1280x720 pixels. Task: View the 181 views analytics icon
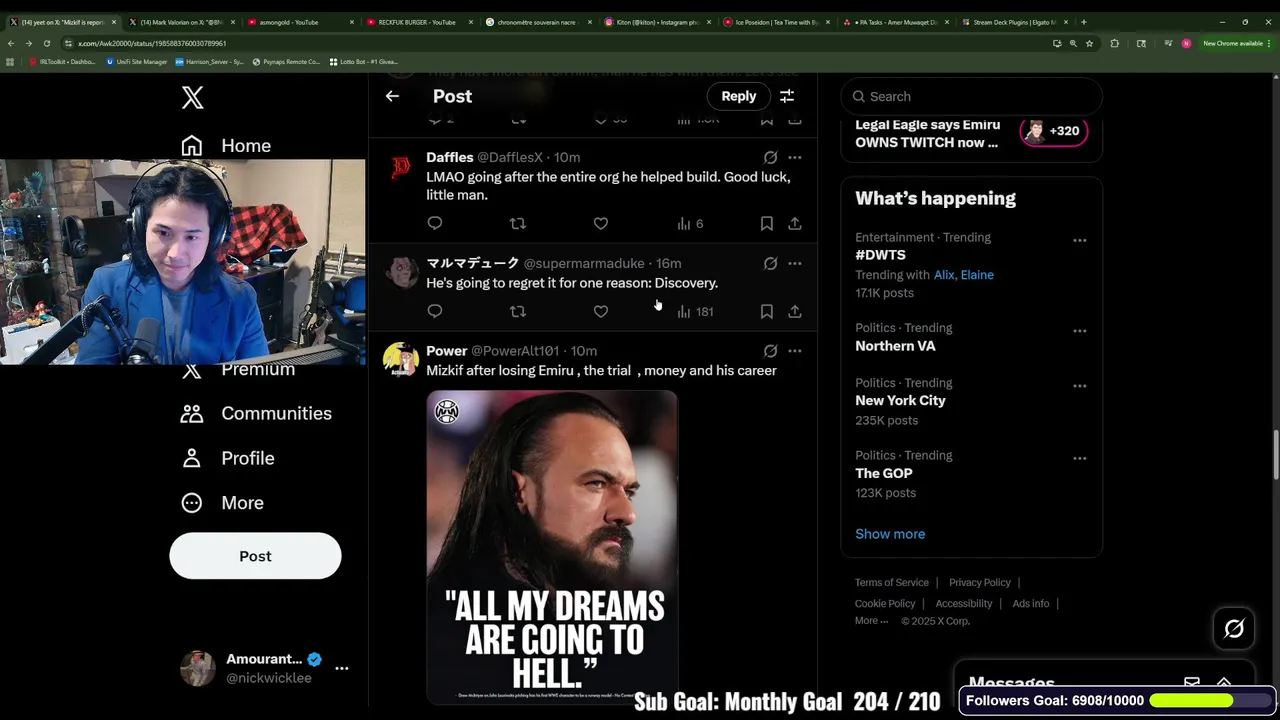pyautogui.click(x=694, y=311)
